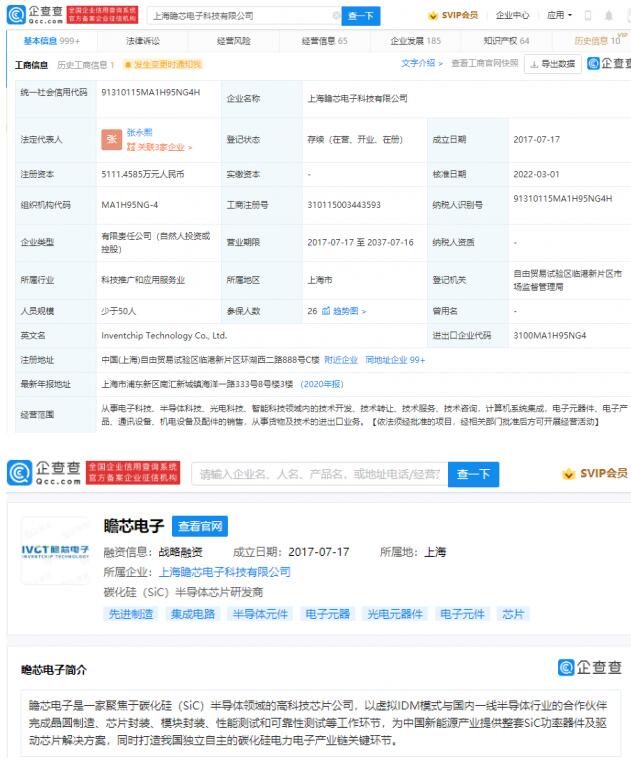Switch to 基本信息 tab
Image resolution: width=631 pixels, height=764 pixels.
coord(52,41)
